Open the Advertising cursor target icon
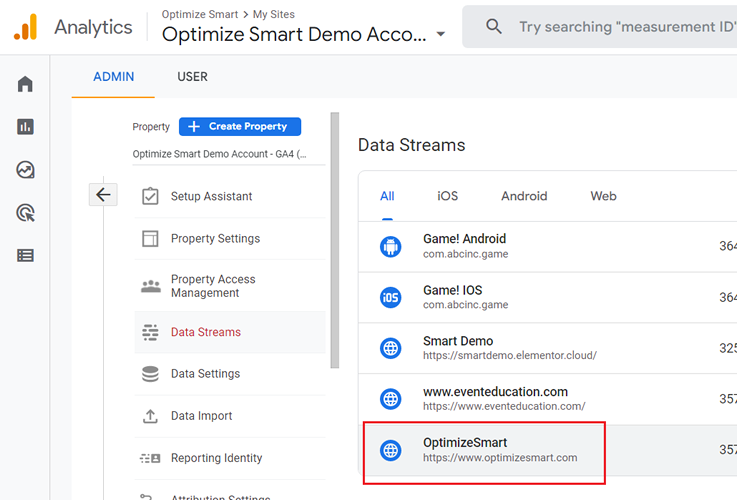 point(25,213)
